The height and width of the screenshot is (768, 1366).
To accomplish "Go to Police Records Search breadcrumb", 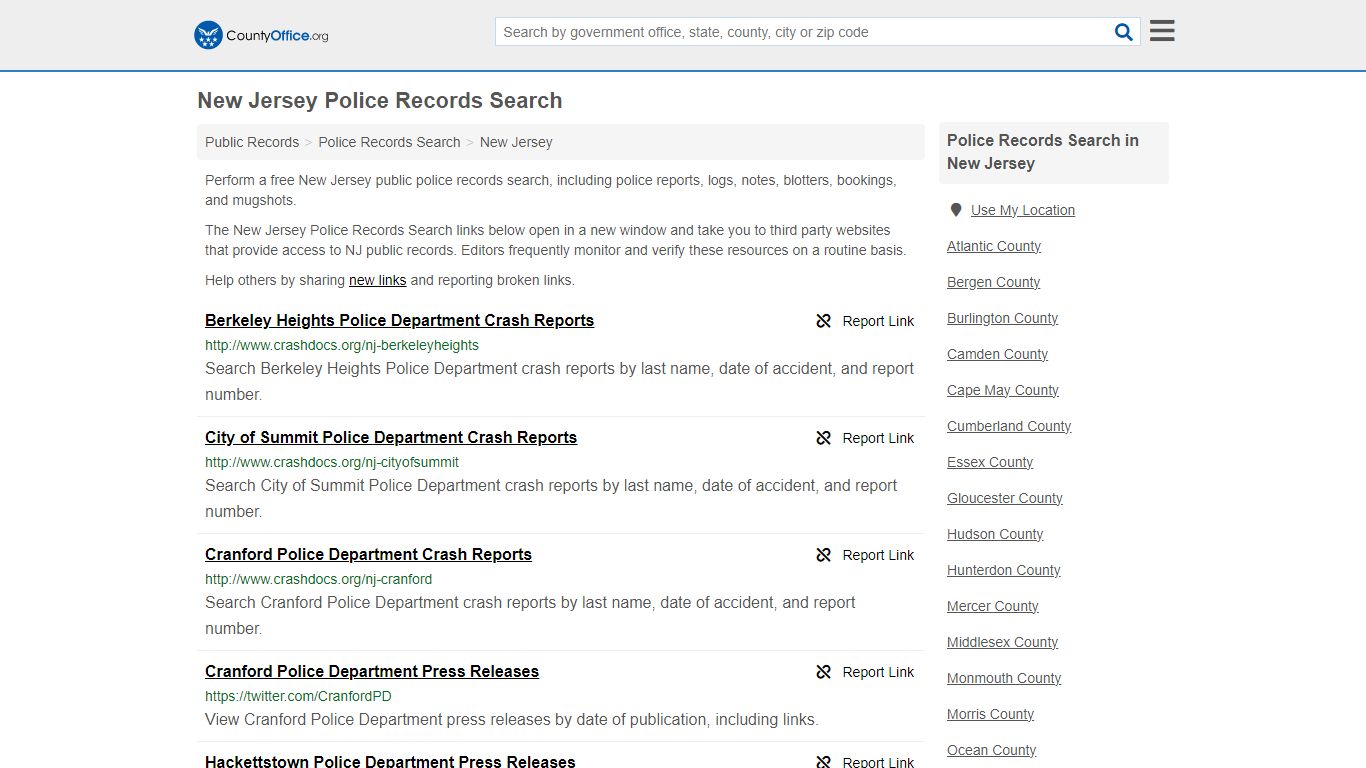I will click(389, 142).
